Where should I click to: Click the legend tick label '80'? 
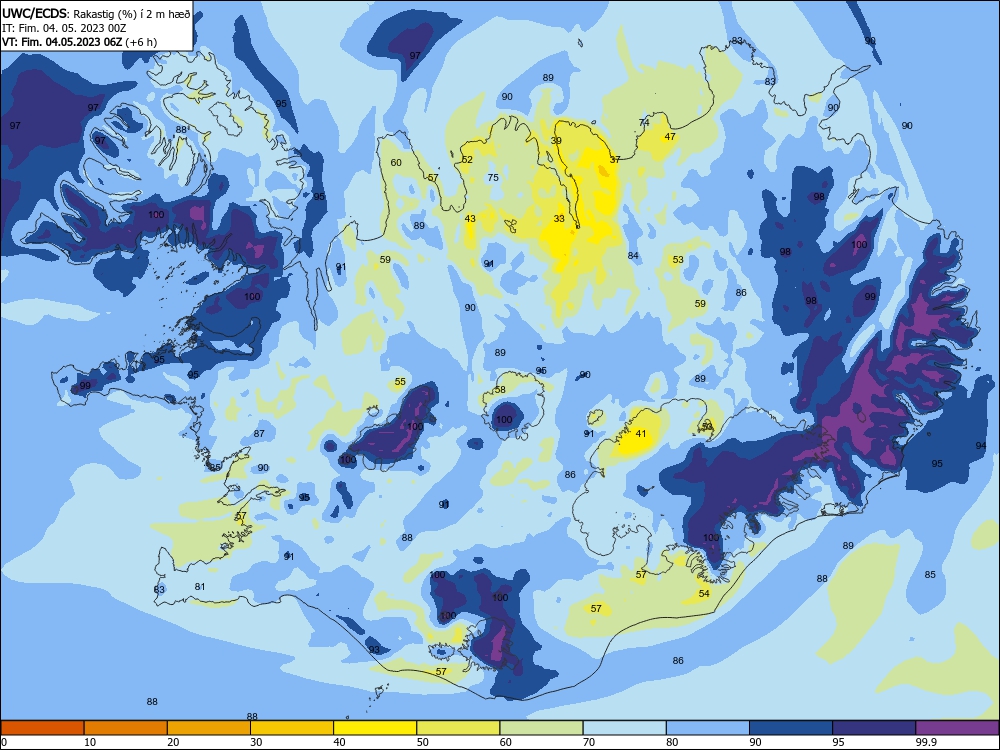point(672,742)
